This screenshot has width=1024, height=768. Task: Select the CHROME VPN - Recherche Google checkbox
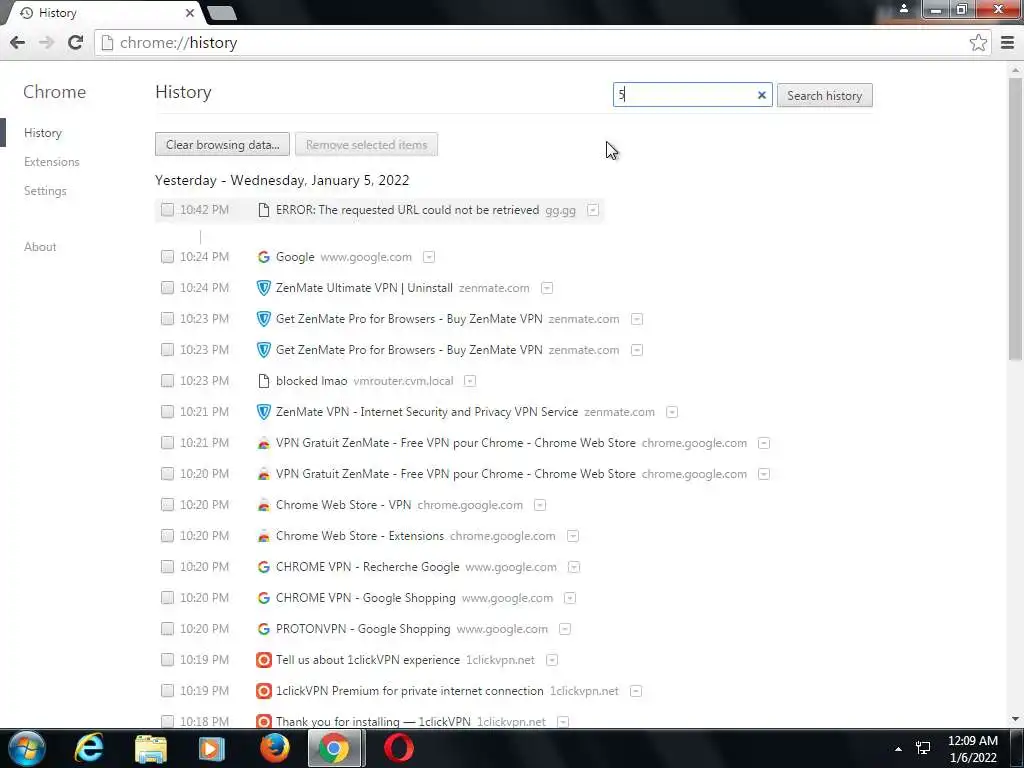point(167,567)
